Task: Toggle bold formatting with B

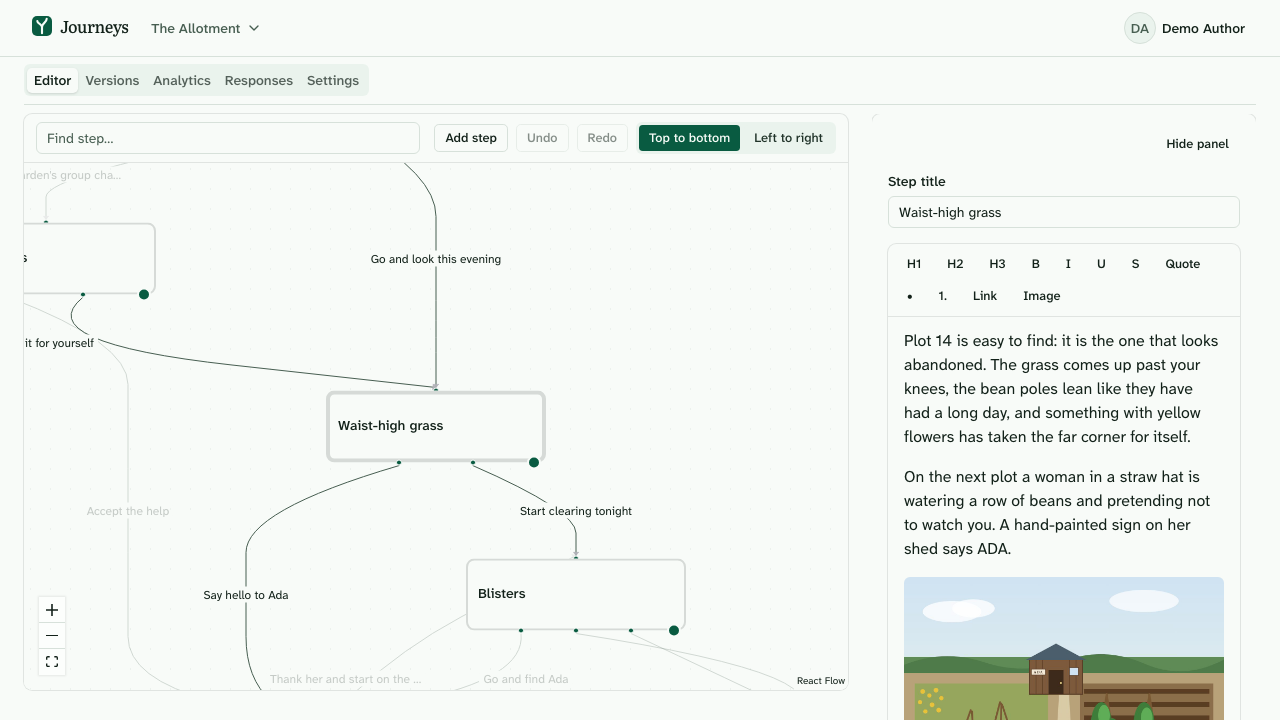Action: coord(1036,264)
